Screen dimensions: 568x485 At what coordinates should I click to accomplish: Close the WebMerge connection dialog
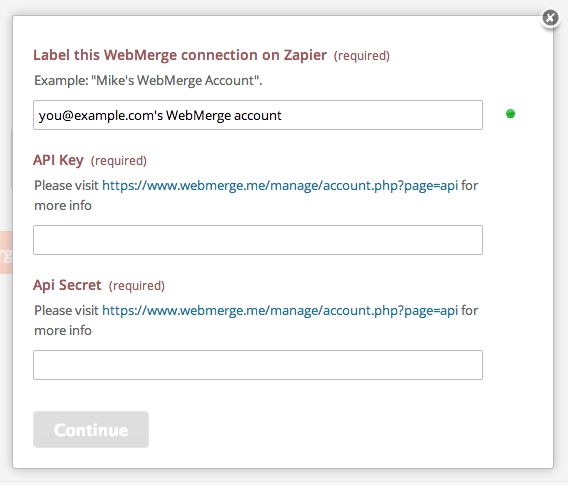(550, 17)
